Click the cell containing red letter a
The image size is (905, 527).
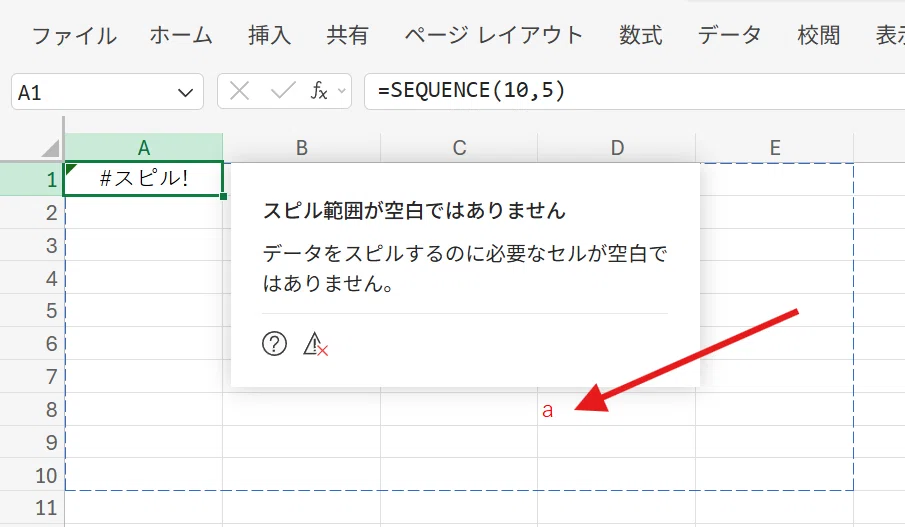616,409
